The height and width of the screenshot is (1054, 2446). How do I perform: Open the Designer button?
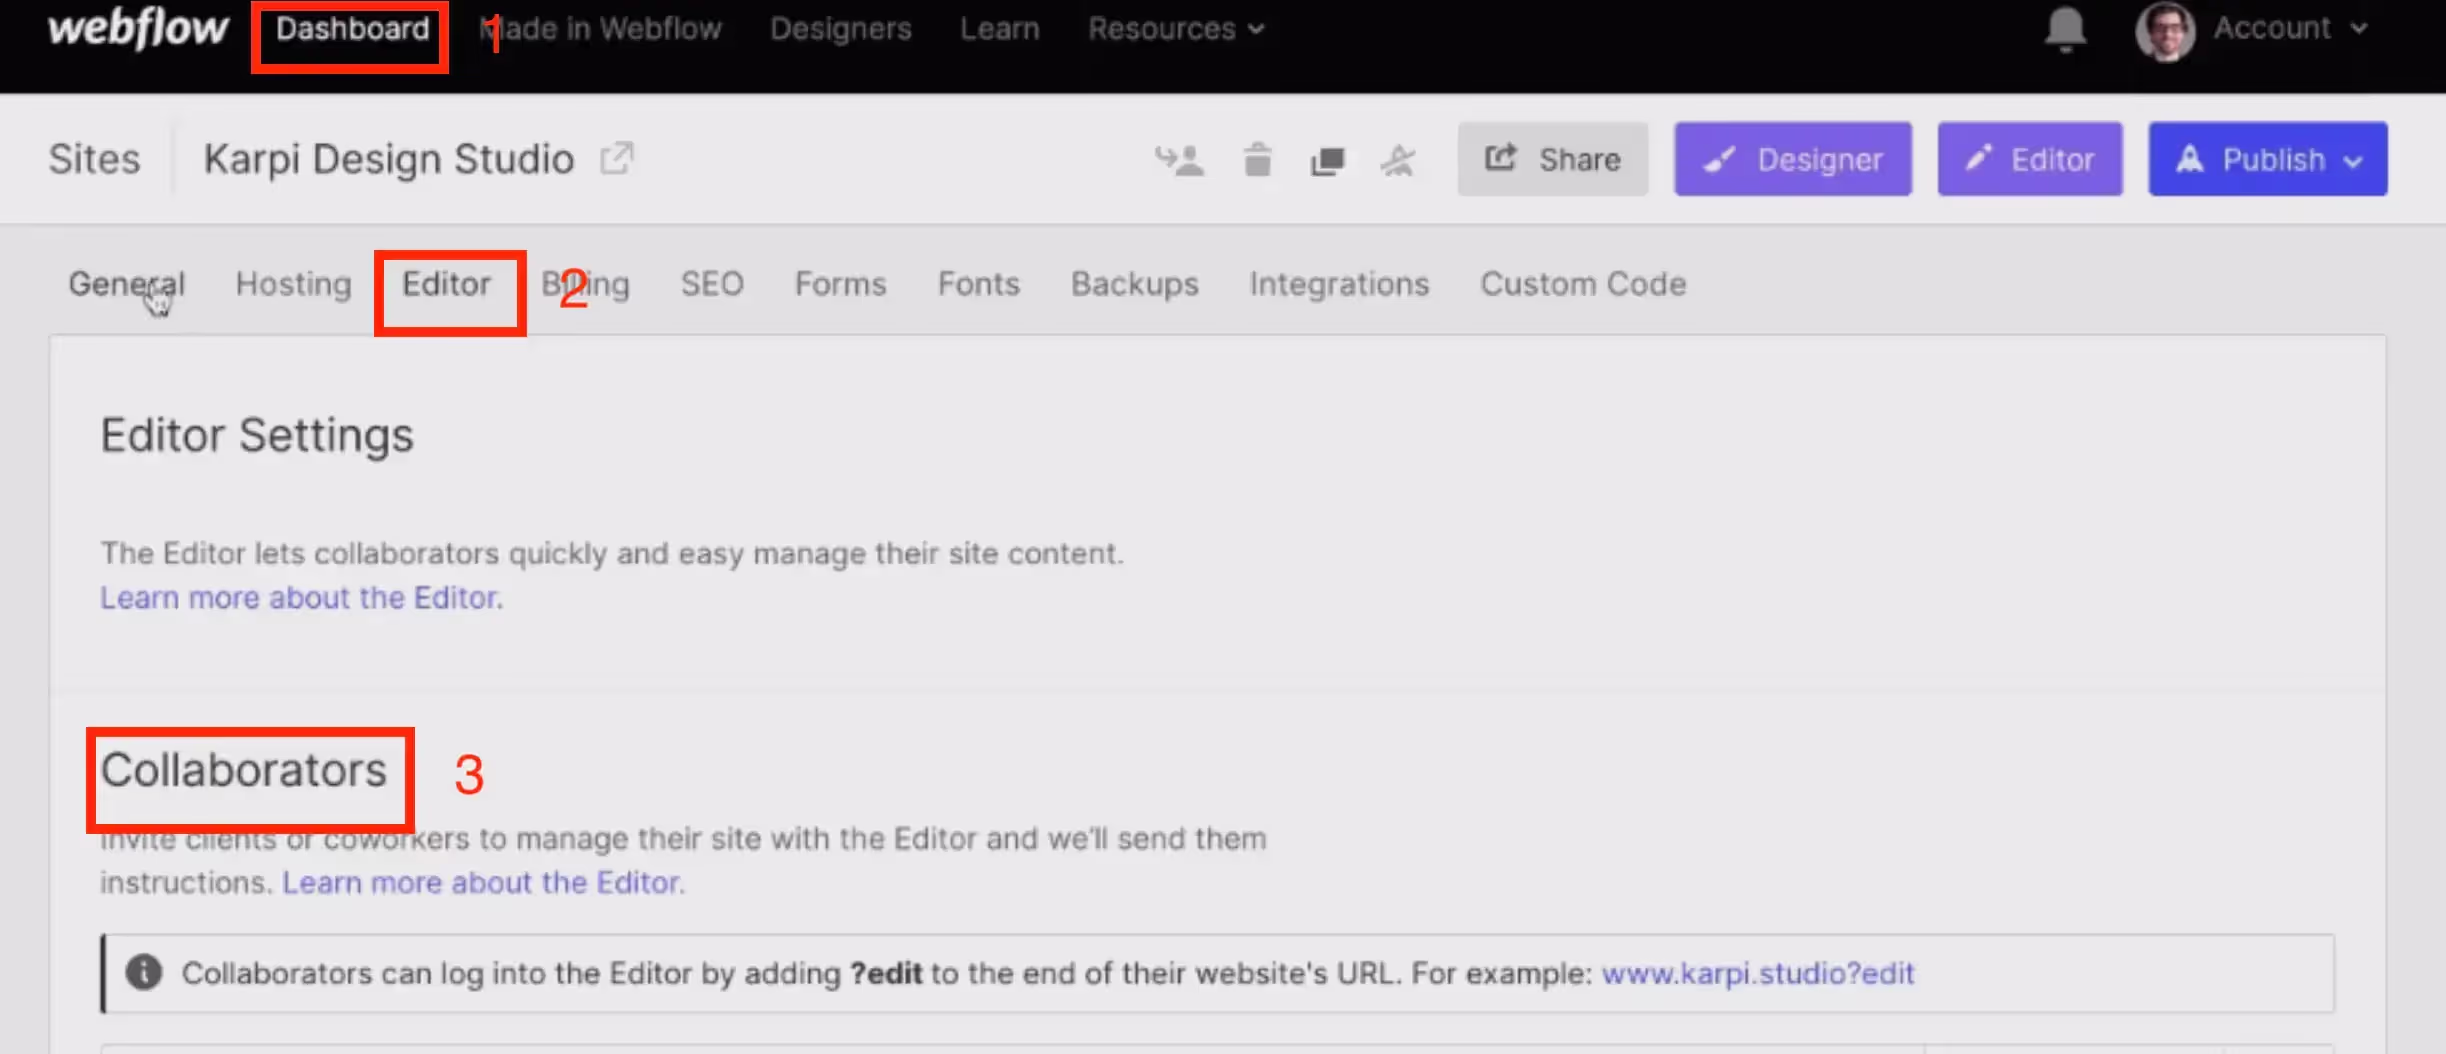pyautogui.click(x=1793, y=159)
